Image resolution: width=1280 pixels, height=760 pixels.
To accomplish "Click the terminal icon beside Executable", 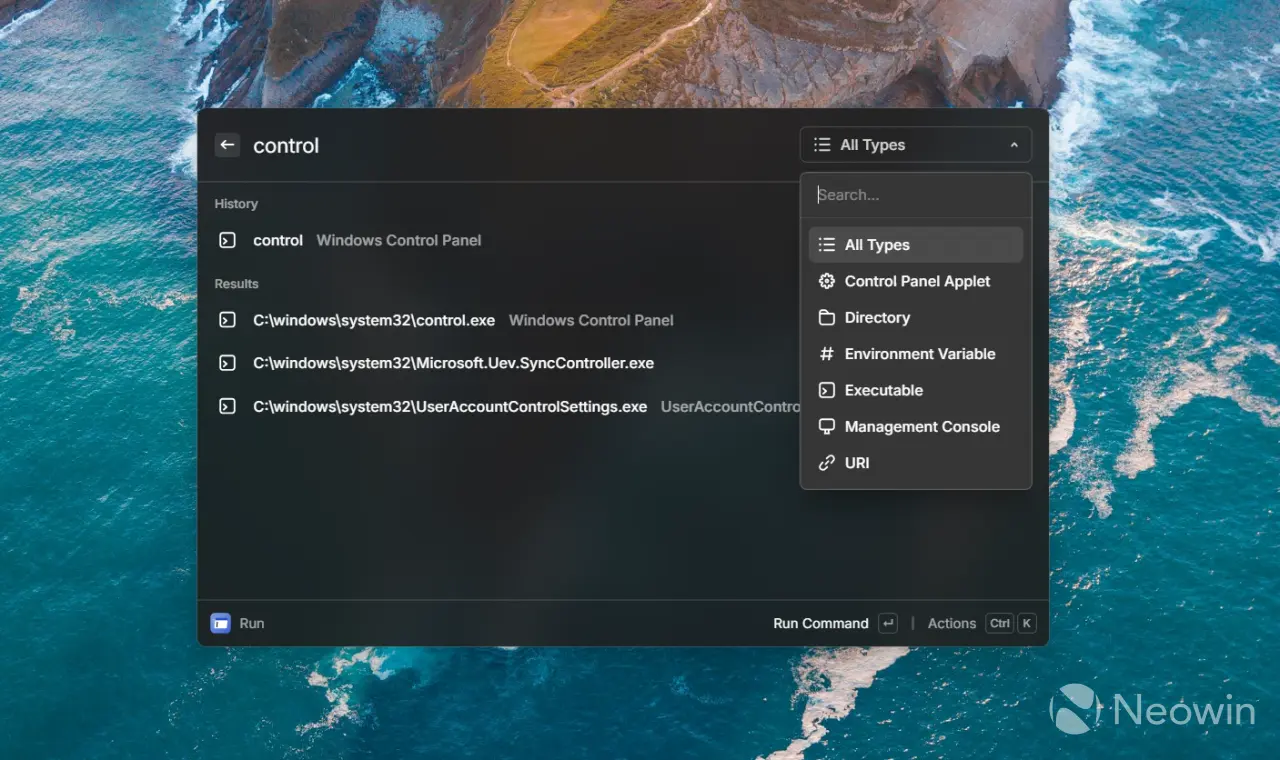I will pyautogui.click(x=826, y=390).
